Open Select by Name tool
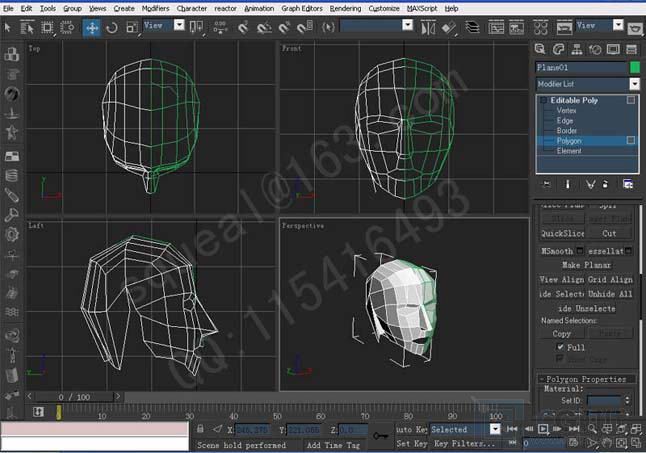 pyautogui.click(x=27, y=28)
